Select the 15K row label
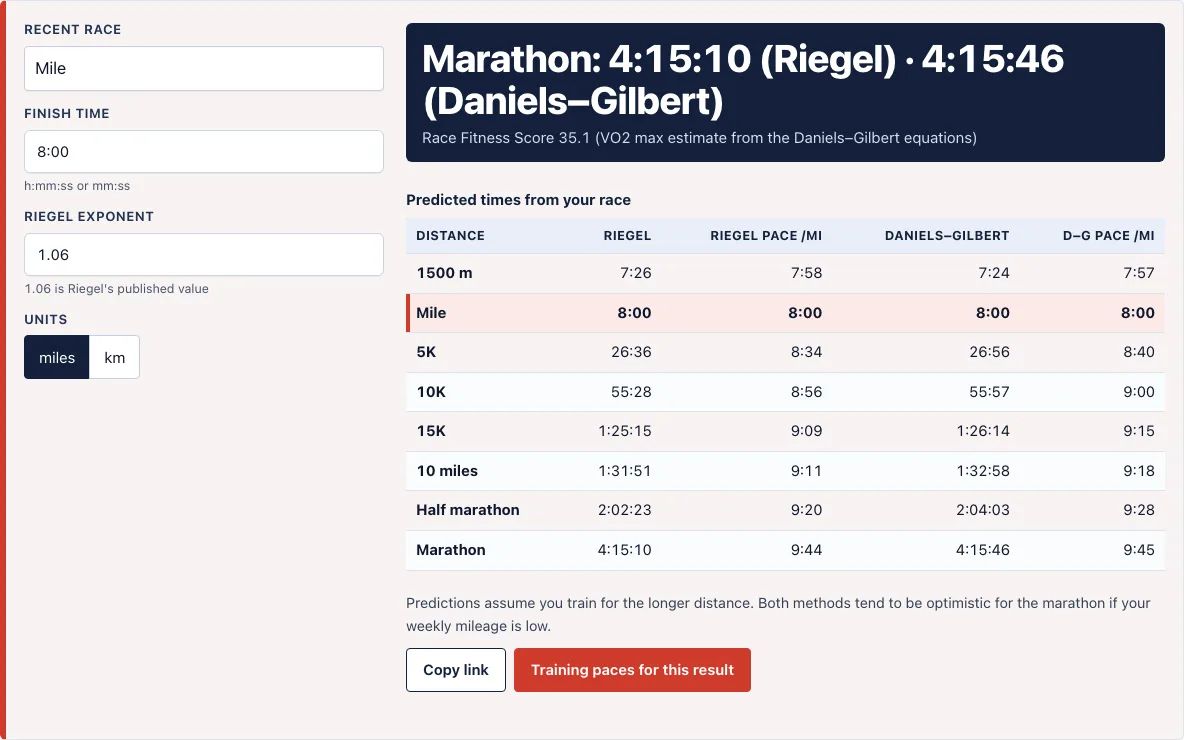1184x740 pixels. pyautogui.click(x=430, y=431)
